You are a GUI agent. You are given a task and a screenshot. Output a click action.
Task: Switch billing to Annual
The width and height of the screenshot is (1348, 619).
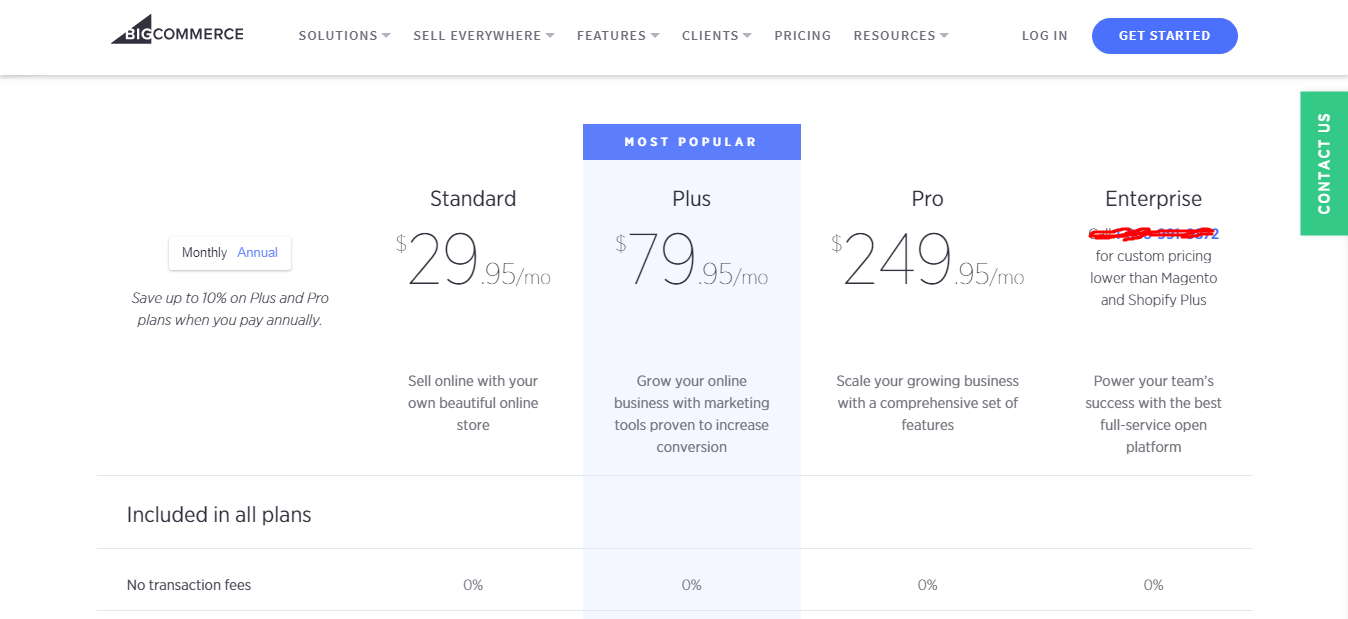[x=257, y=253]
